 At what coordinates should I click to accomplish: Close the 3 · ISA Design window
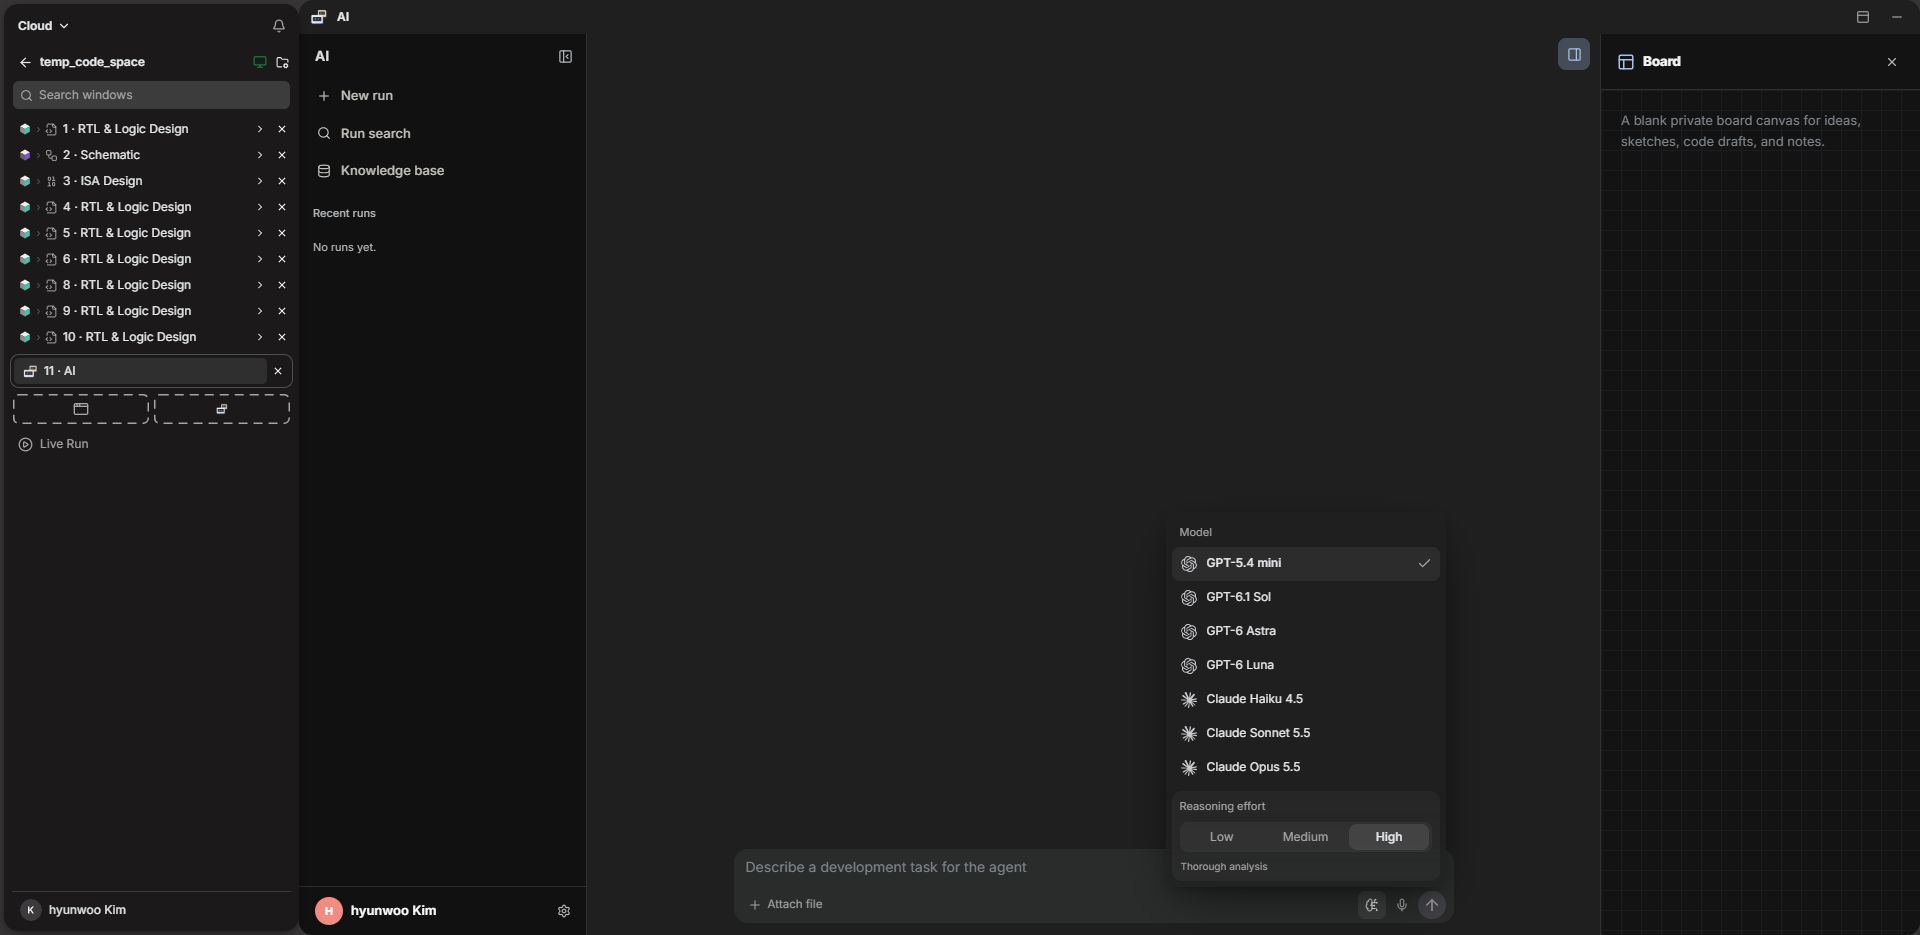coord(281,181)
